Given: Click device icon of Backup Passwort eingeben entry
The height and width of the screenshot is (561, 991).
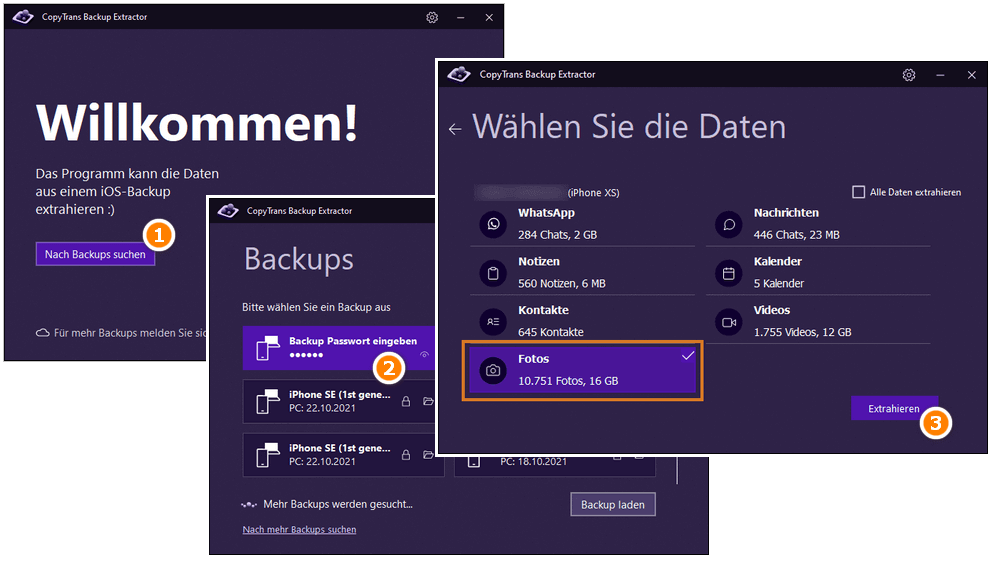Looking at the screenshot, I should [x=268, y=348].
